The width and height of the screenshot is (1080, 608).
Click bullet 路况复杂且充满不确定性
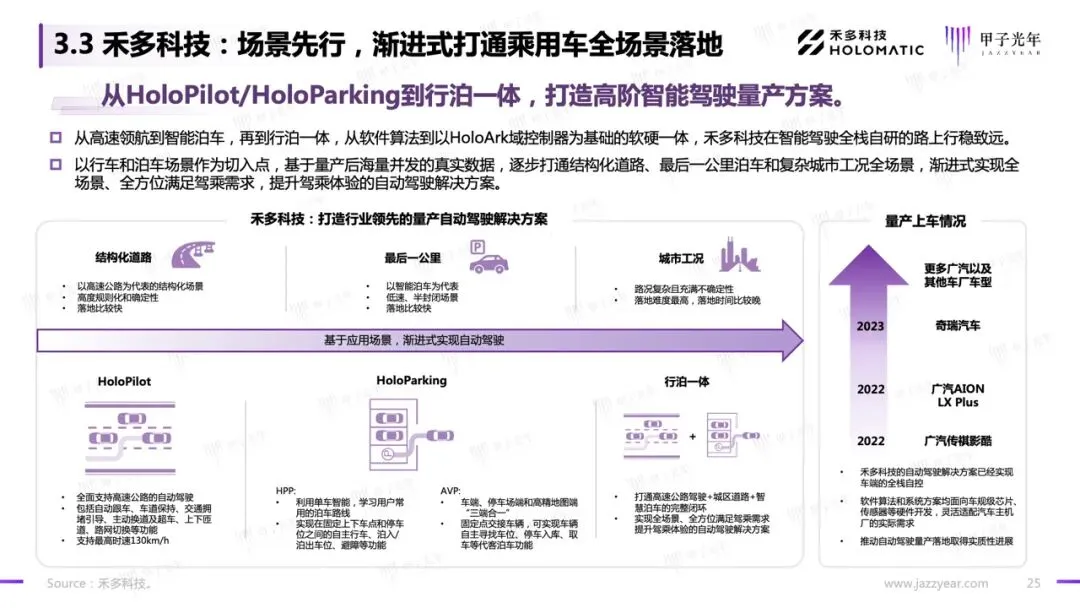(684, 289)
